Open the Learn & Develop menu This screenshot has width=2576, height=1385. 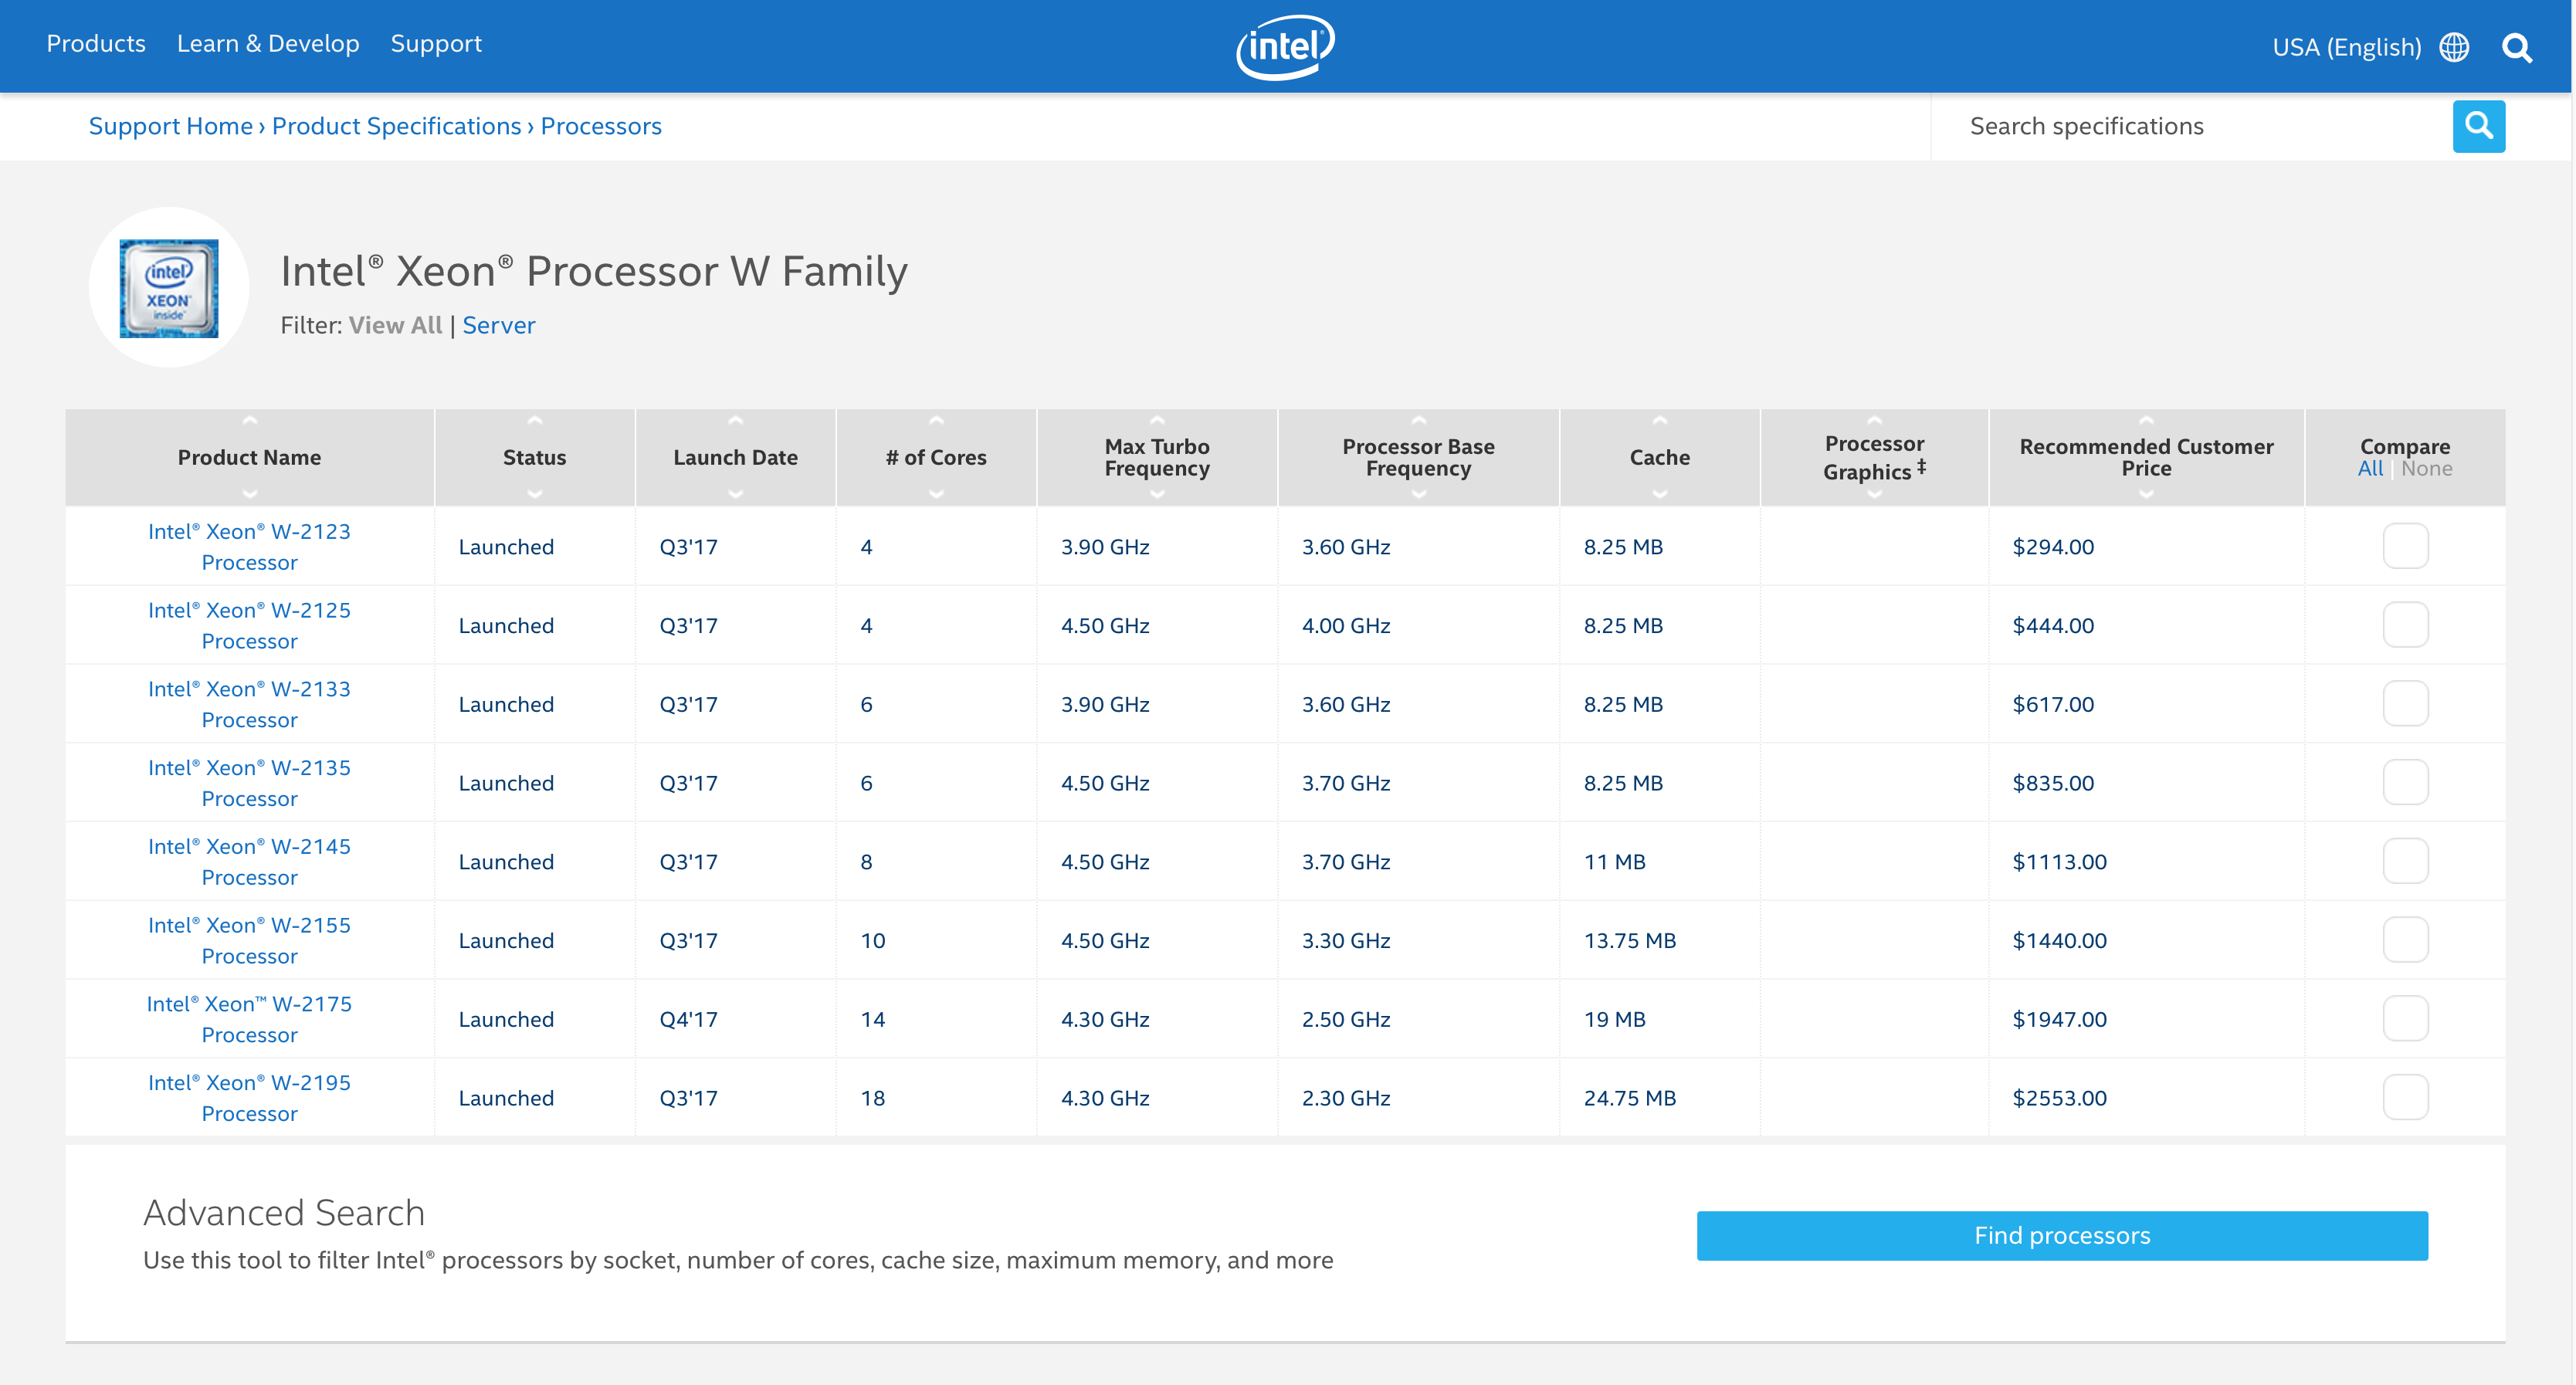click(268, 44)
